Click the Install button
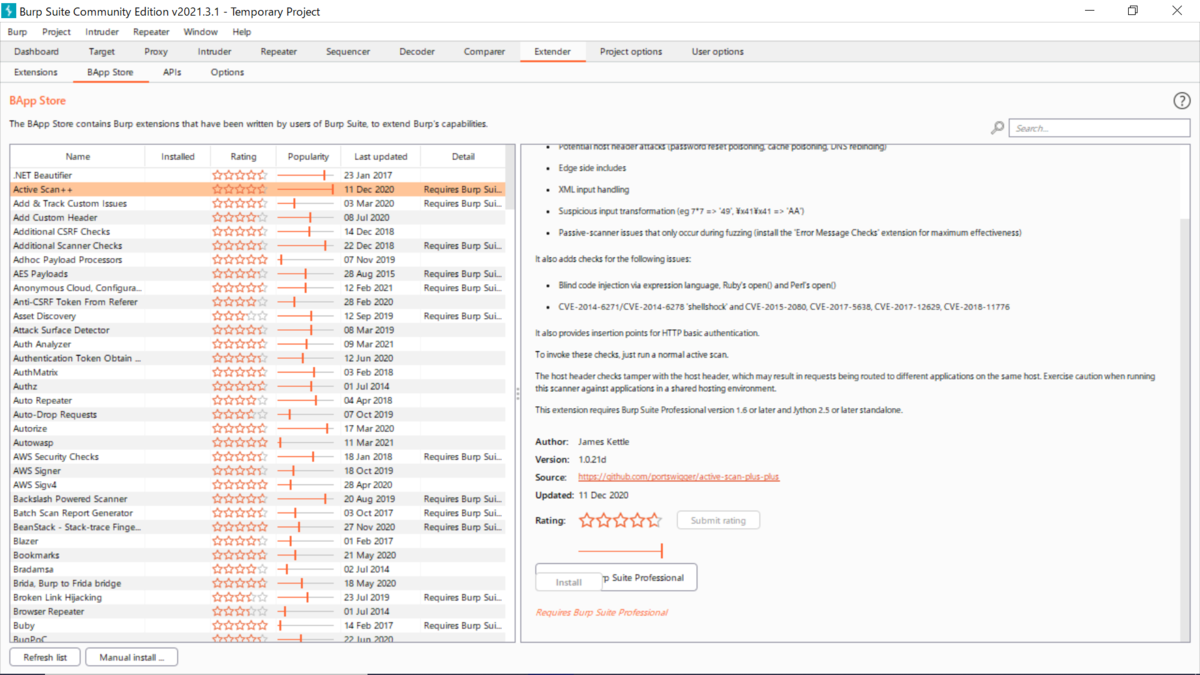The image size is (1200, 675). [569, 582]
